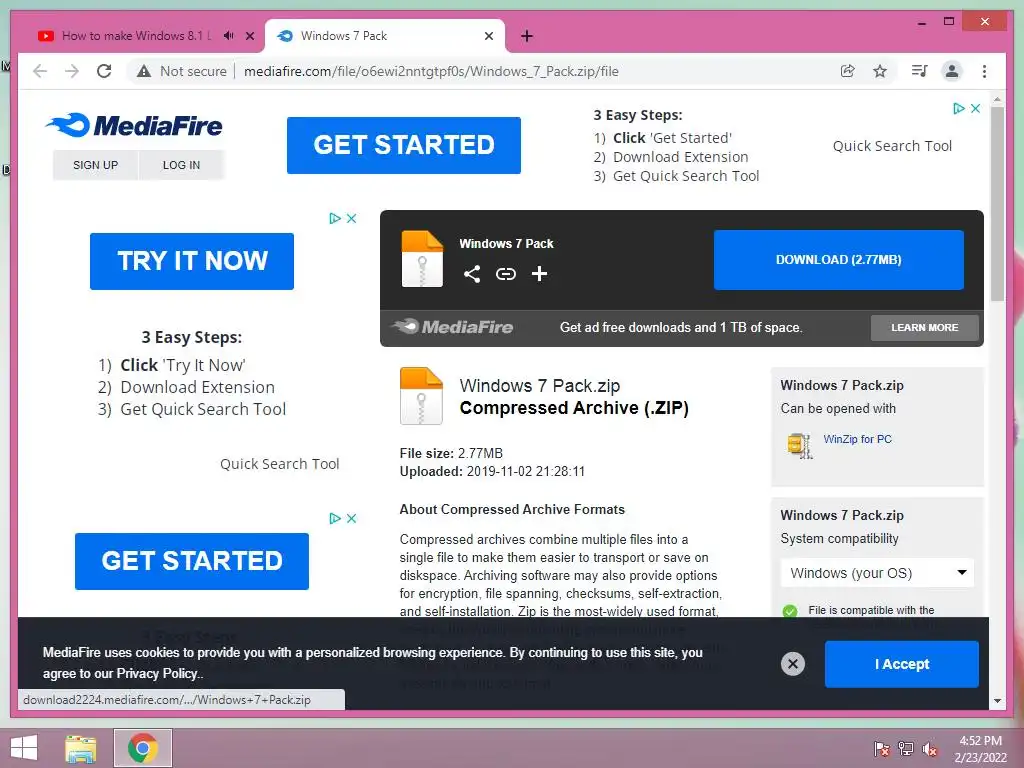Open the Chrome three-dot menu

[x=984, y=71]
